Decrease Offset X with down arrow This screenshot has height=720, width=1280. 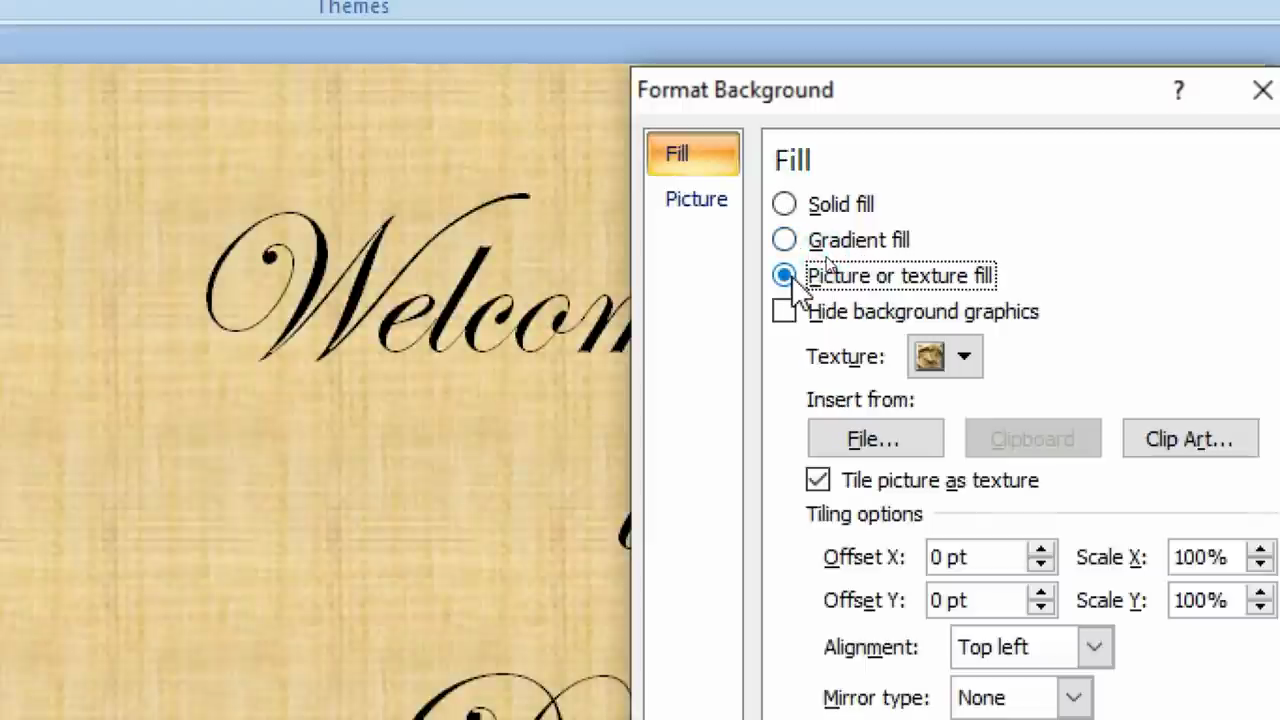tap(1041, 565)
